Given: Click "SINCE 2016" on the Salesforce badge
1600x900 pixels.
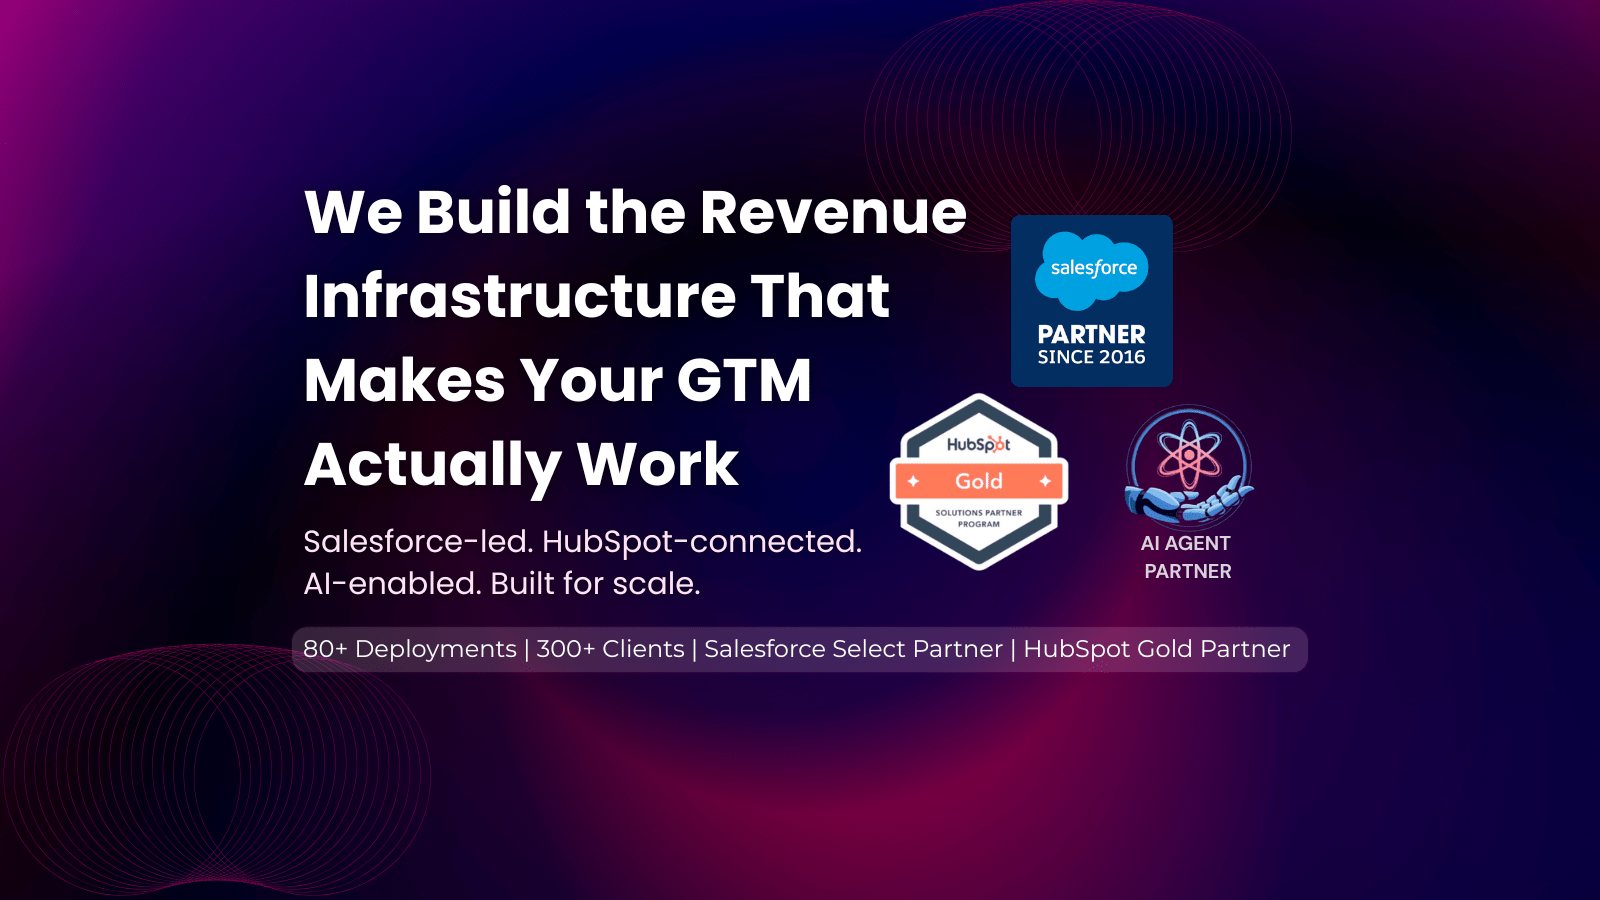Looking at the screenshot, I should [x=1091, y=358].
